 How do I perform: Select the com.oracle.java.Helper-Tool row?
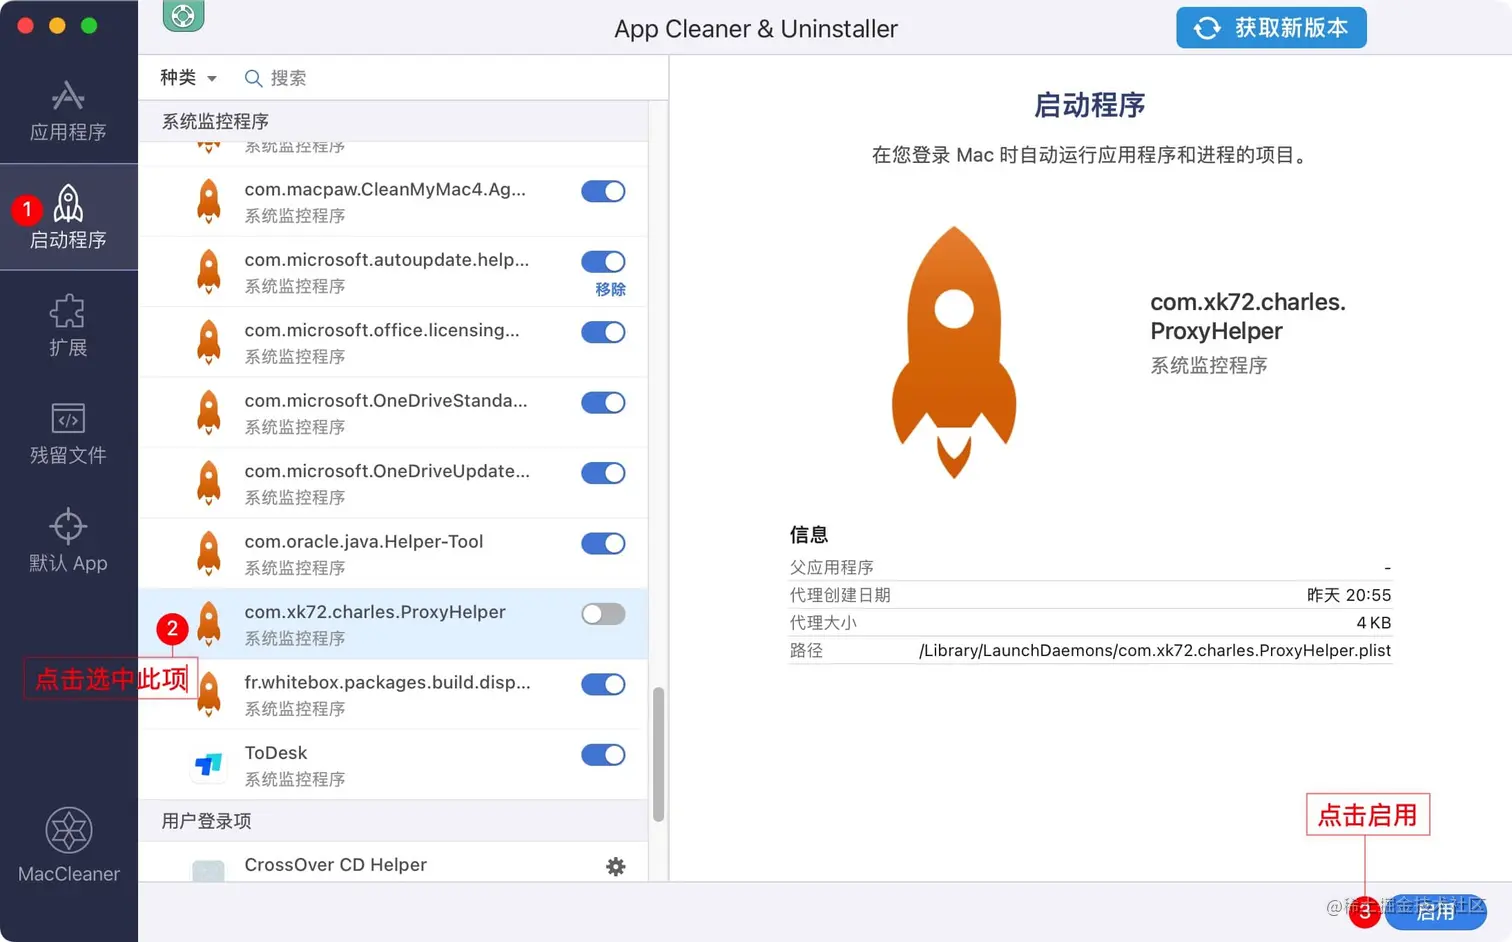(x=393, y=553)
